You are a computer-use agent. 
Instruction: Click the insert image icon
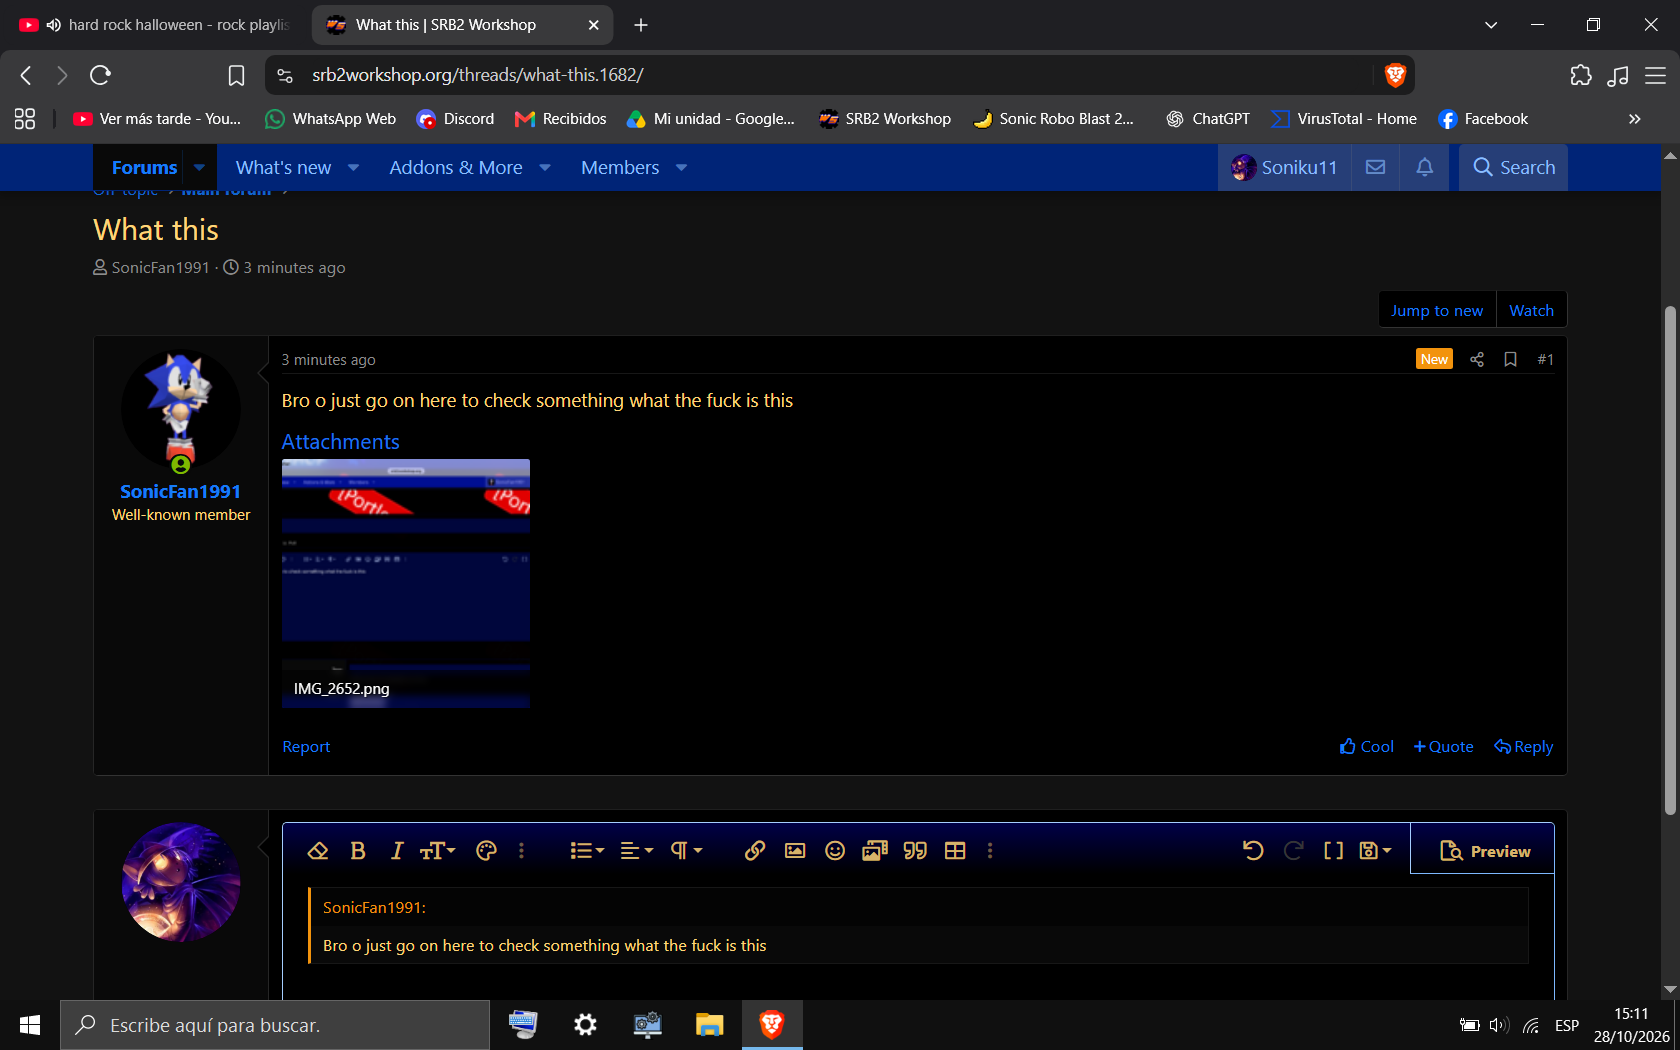[795, 851]
